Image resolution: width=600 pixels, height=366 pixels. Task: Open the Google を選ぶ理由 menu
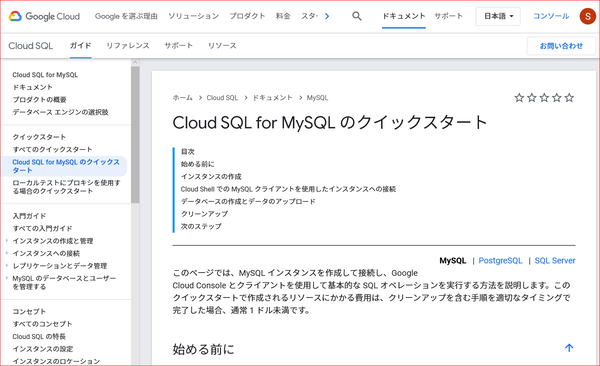point(126,16)
